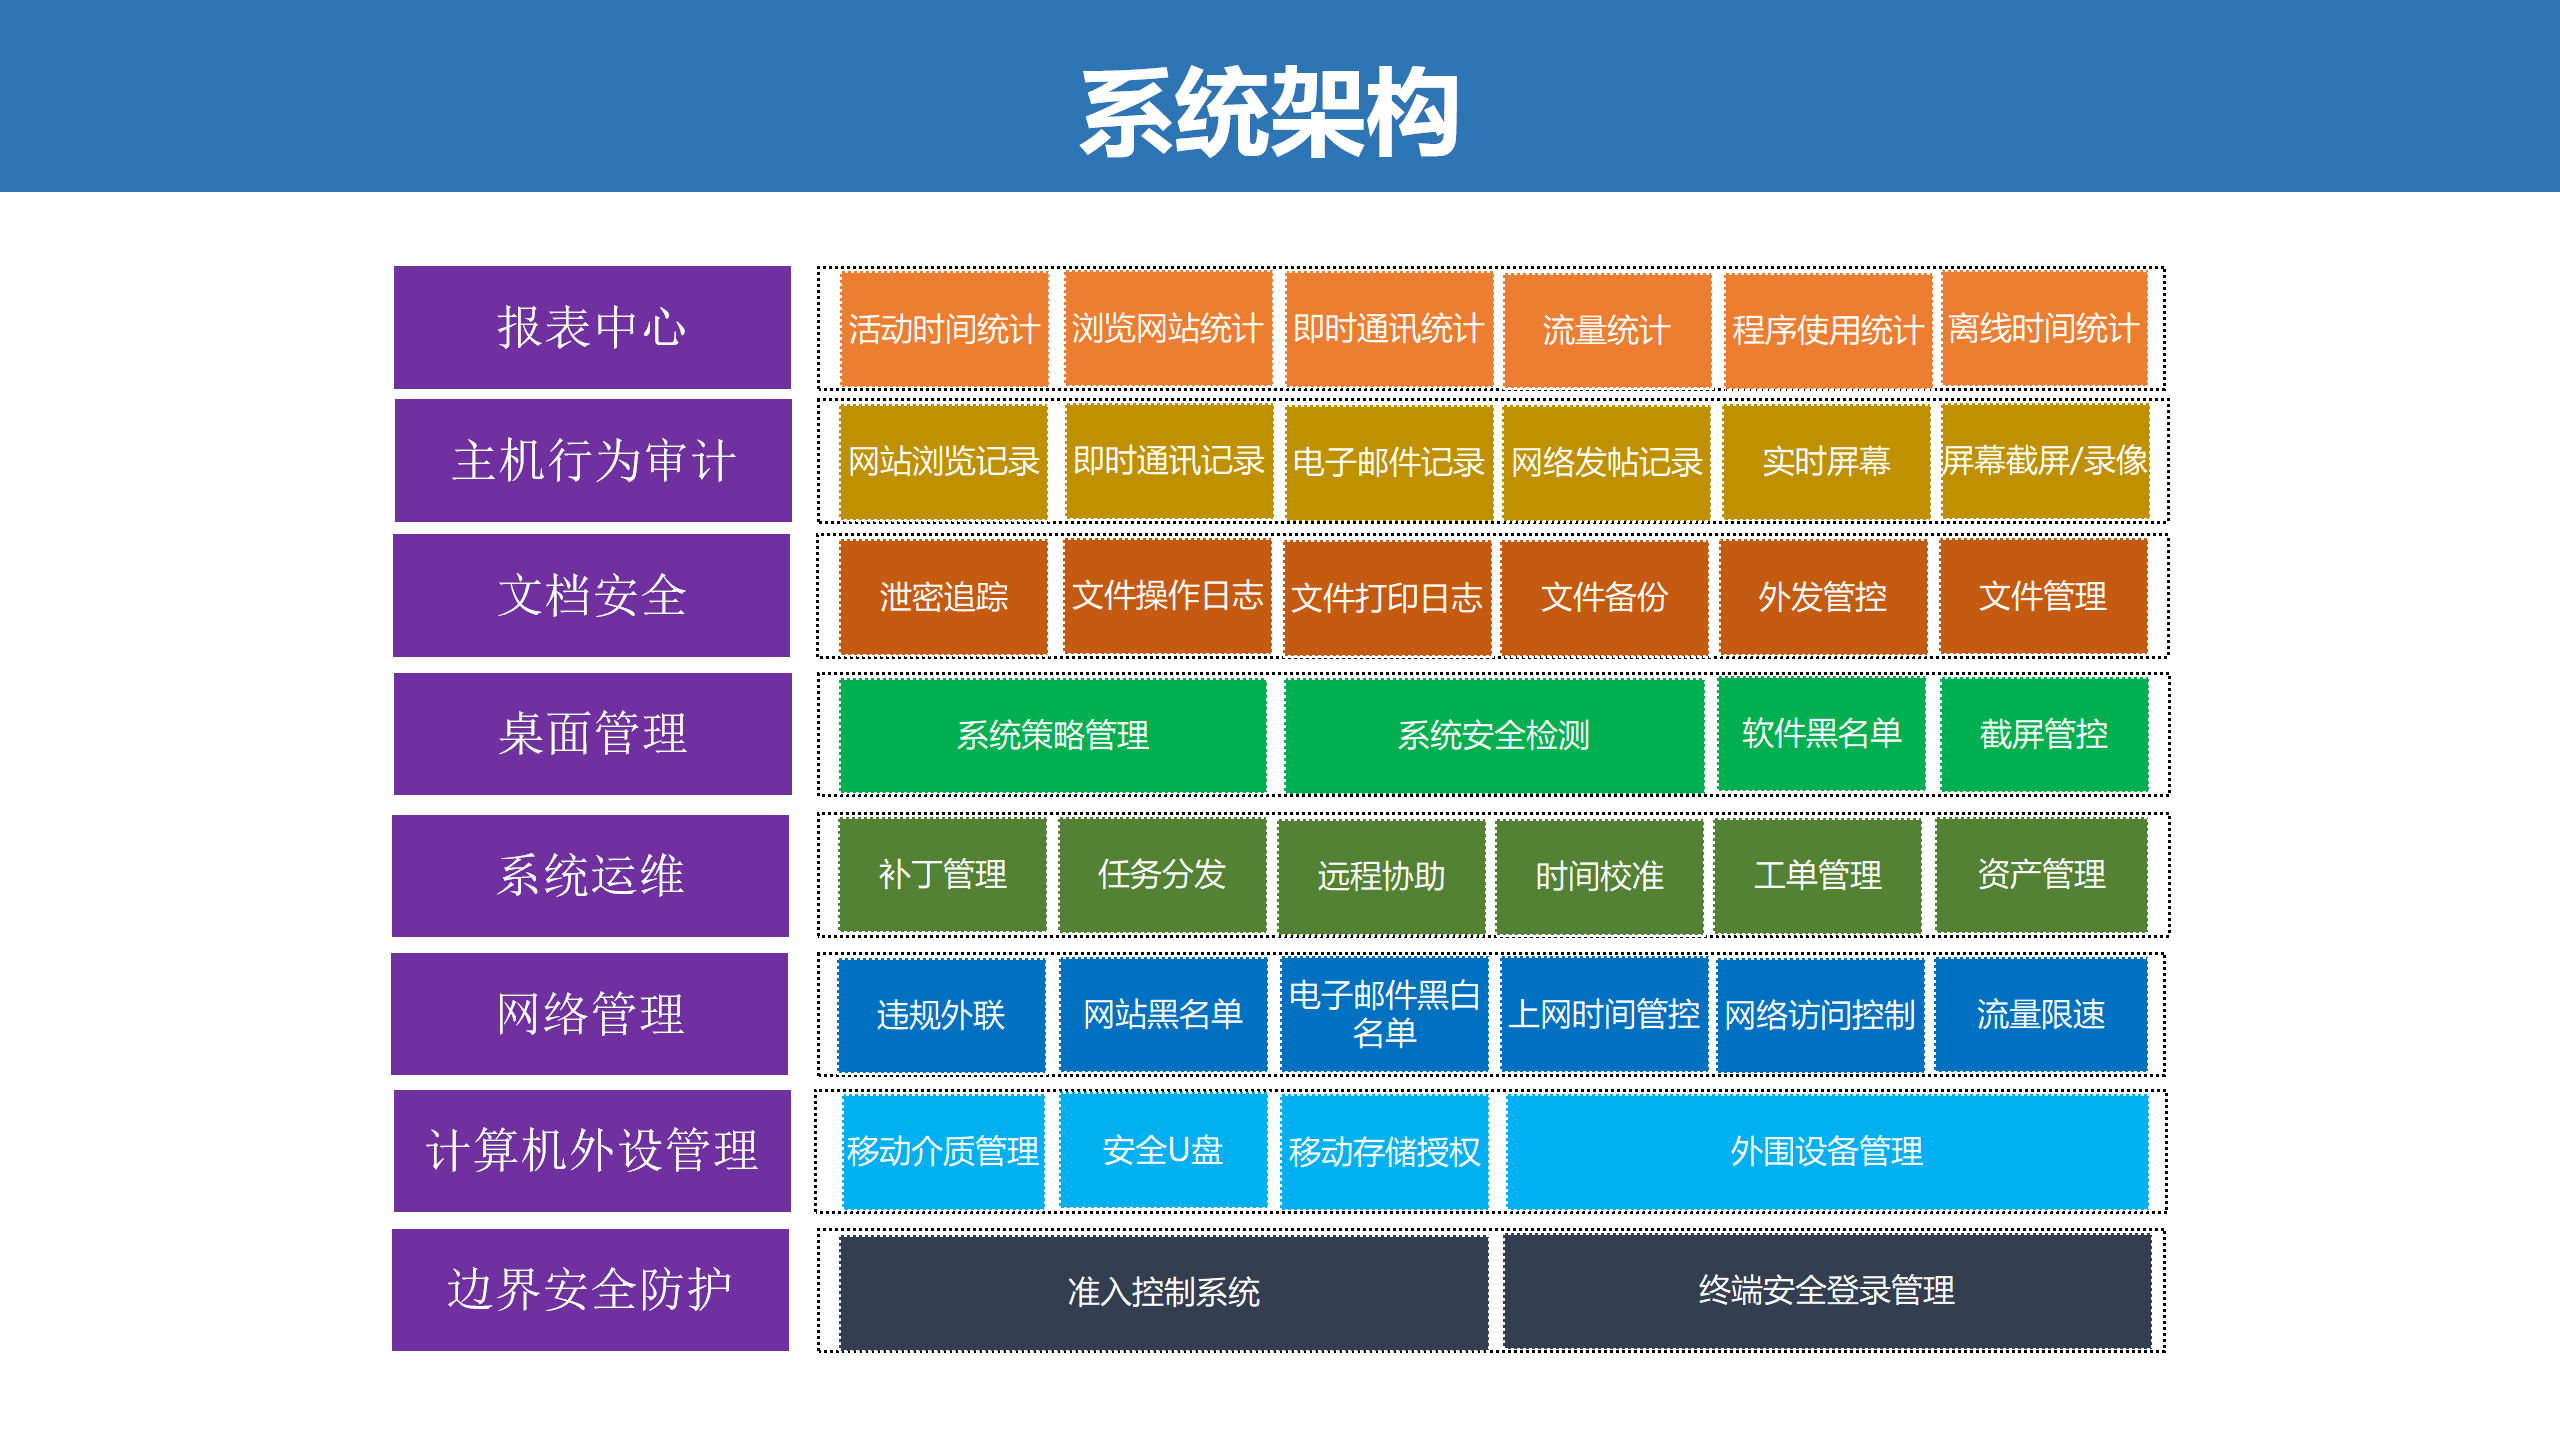Click the 软件黑名单 green block
The image size is (2560, 1440).
(x=1821, y=733)
